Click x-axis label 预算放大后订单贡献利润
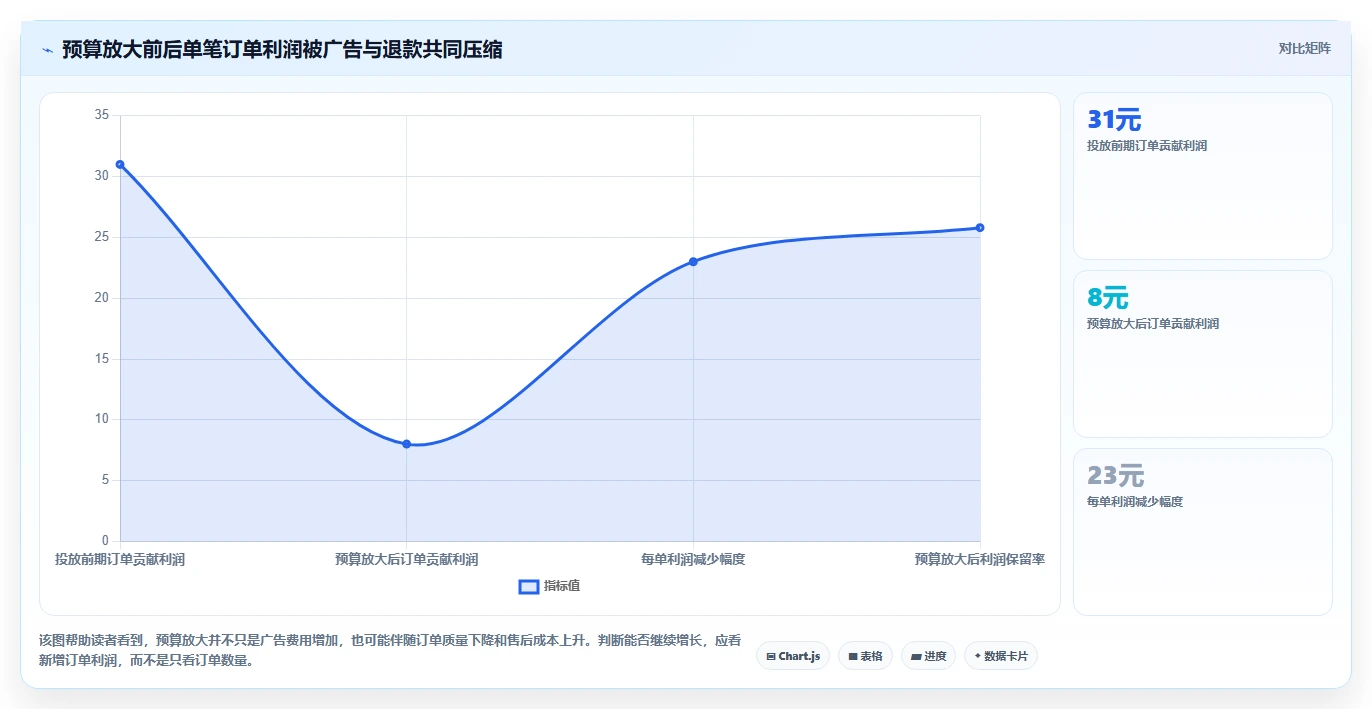This screenshot has width=1372, height=709. 406,559
